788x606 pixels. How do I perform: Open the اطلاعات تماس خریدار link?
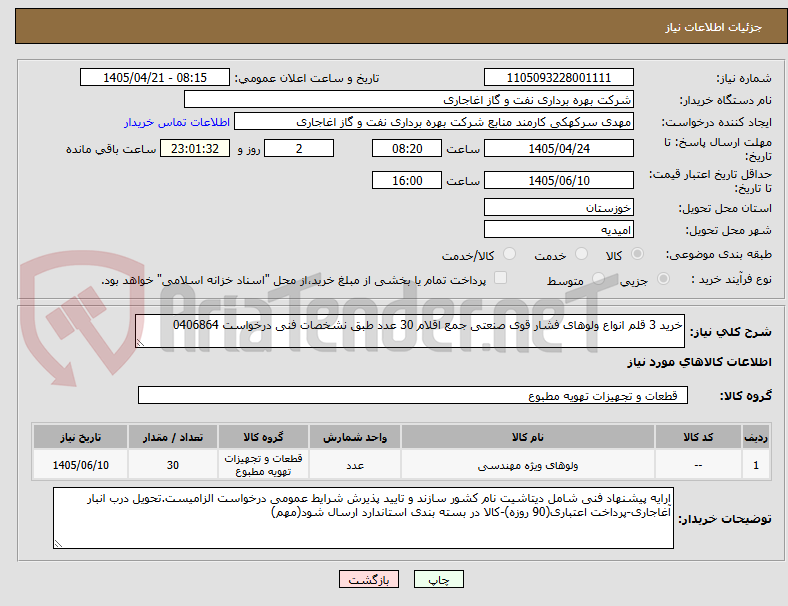pyautogui.click(x=176, y=122)
